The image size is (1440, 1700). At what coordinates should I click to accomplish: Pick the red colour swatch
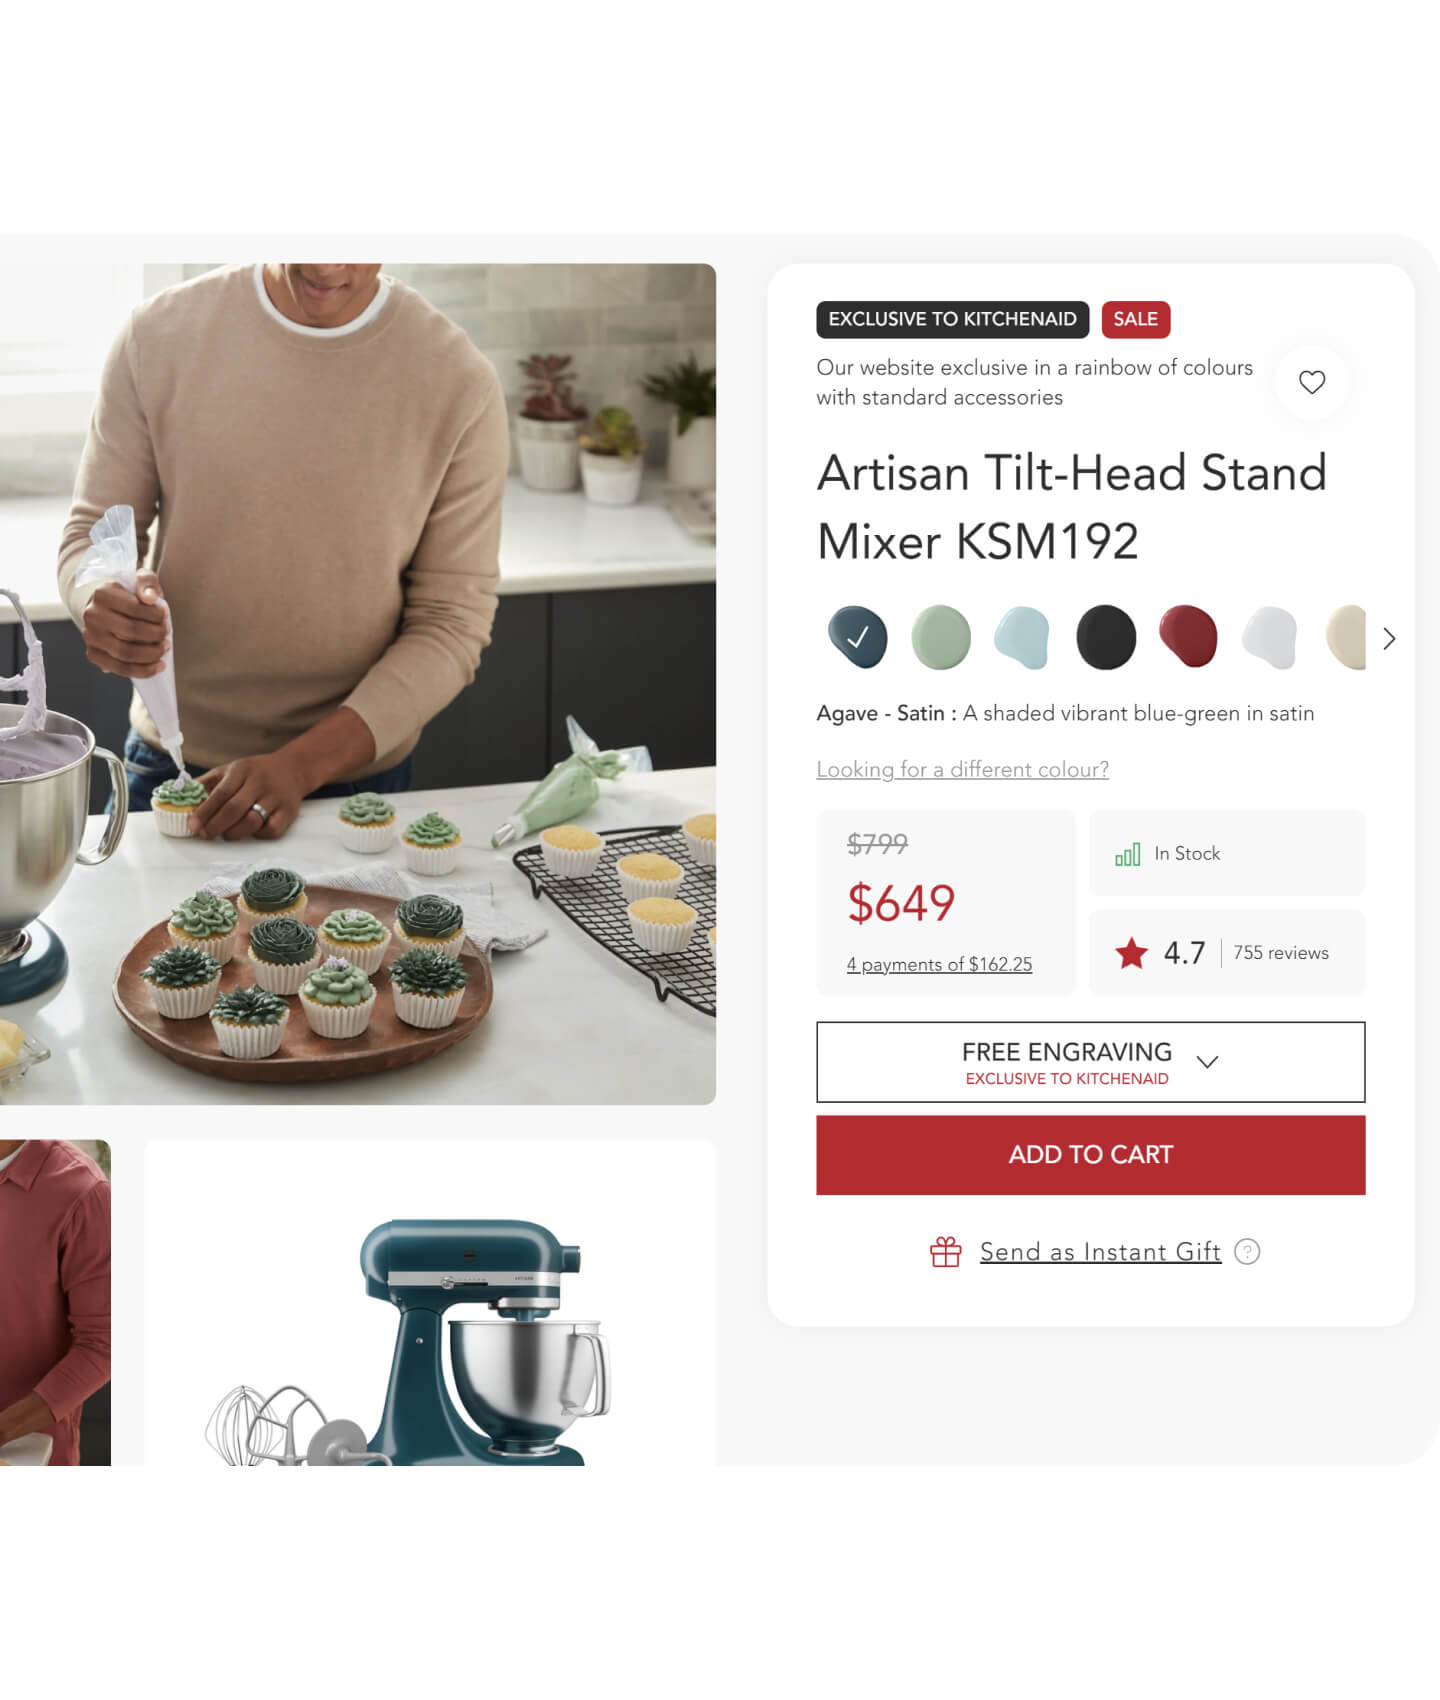click(x=1188, y=637)
